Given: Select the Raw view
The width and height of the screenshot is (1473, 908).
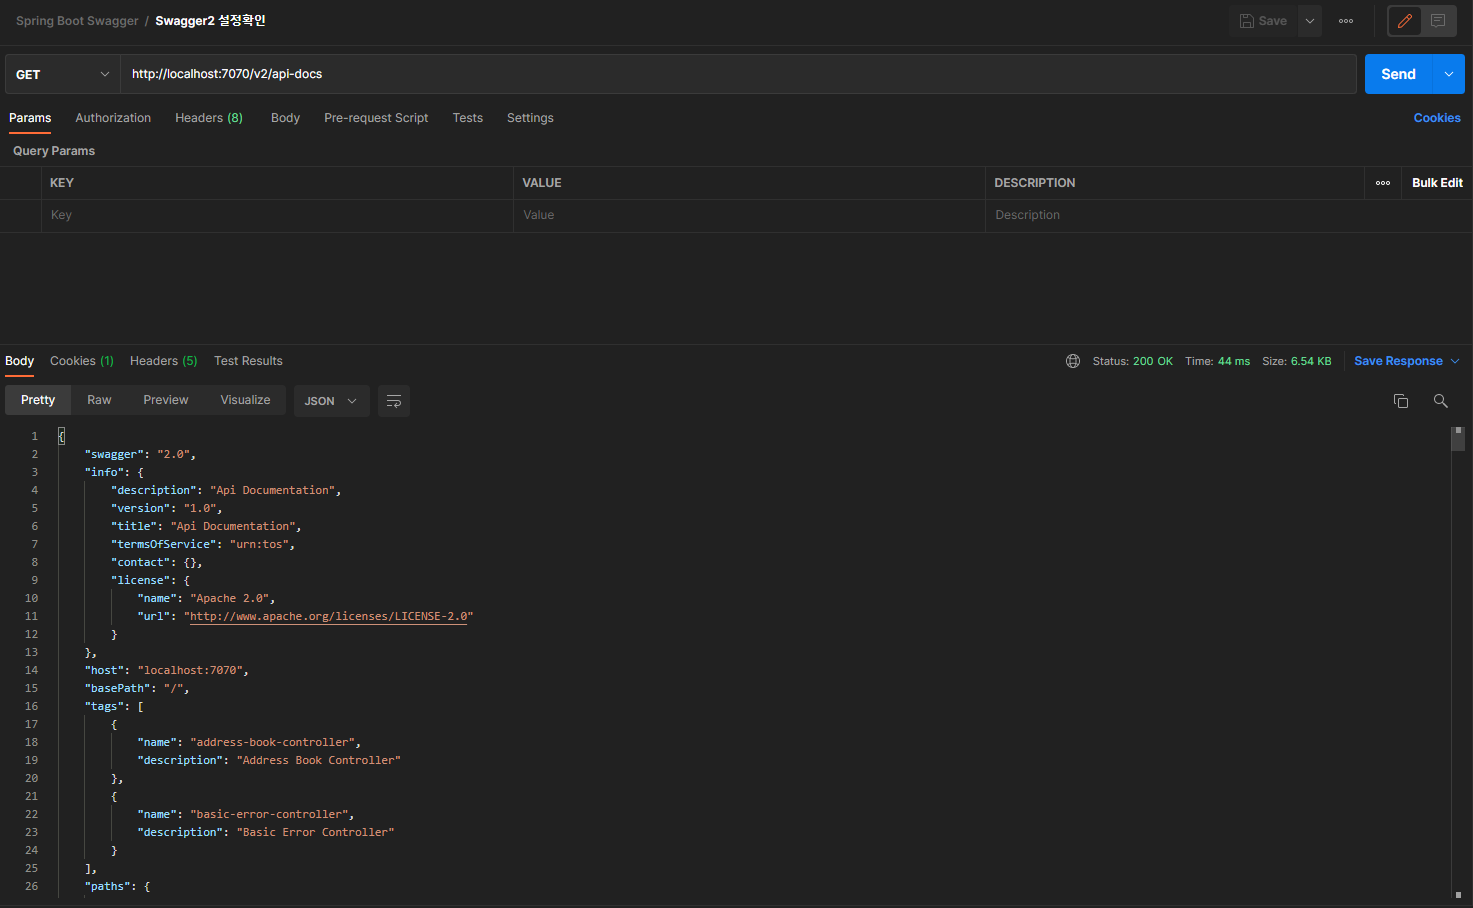Looking at the screenshot, I should tap(99, 400).
